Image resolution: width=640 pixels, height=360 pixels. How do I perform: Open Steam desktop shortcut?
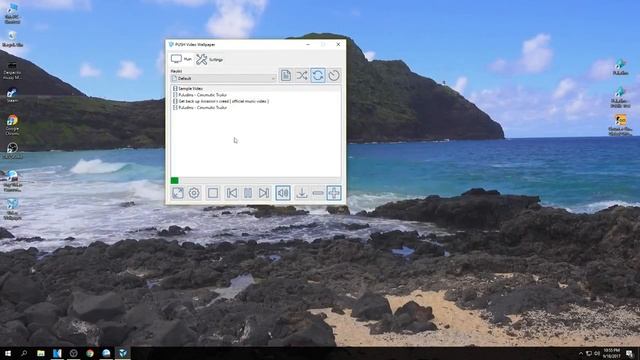[12, 96]
